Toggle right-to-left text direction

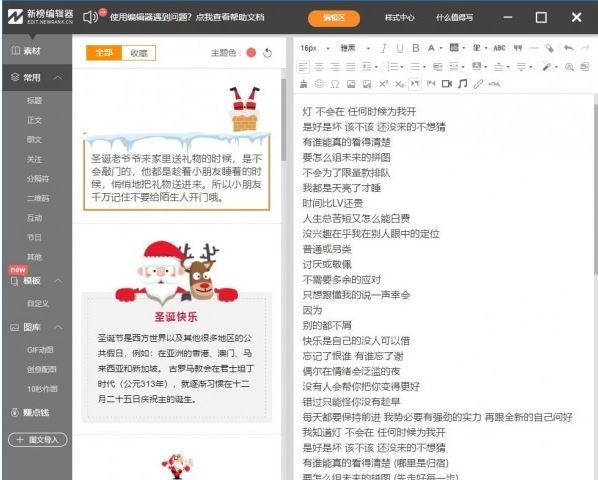click(431, 83)
